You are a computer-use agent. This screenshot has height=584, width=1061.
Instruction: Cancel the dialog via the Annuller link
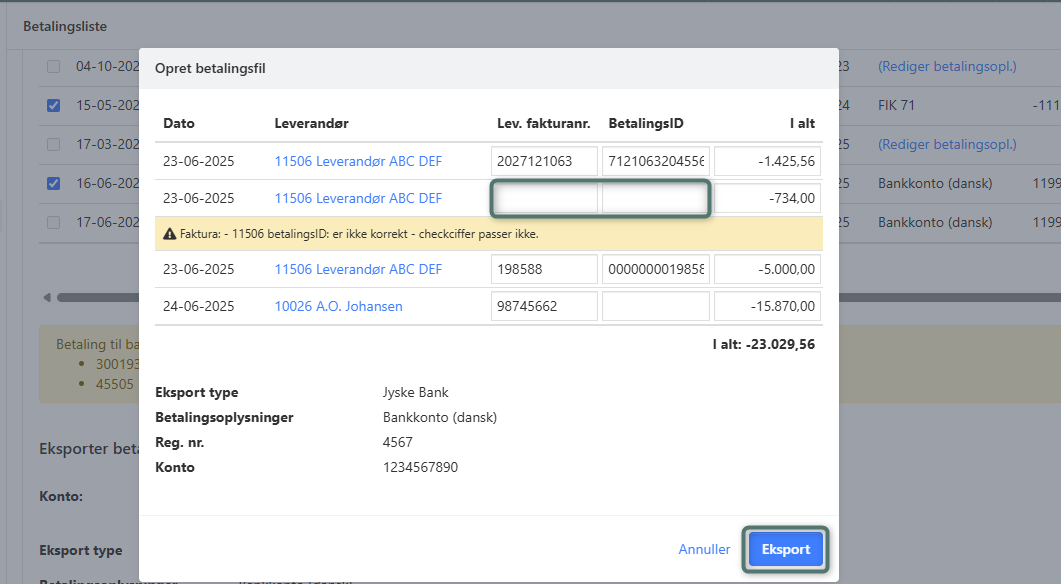click(704, 549)
